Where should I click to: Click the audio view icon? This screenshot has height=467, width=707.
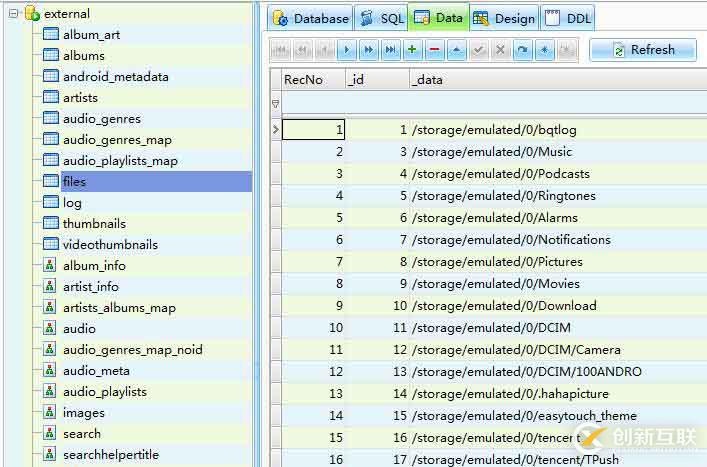50,328
